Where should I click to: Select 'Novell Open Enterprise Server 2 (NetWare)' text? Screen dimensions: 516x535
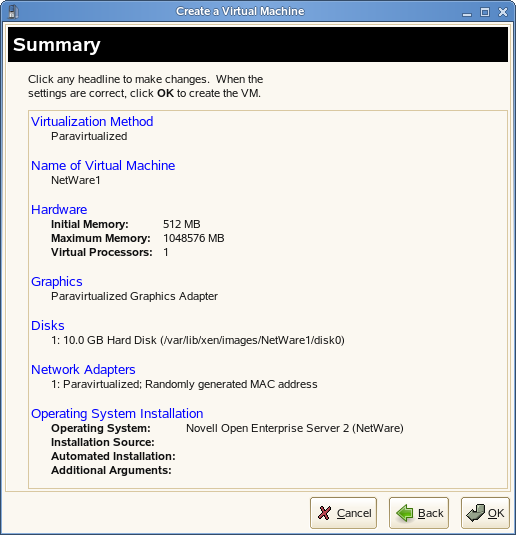[295, 428]
